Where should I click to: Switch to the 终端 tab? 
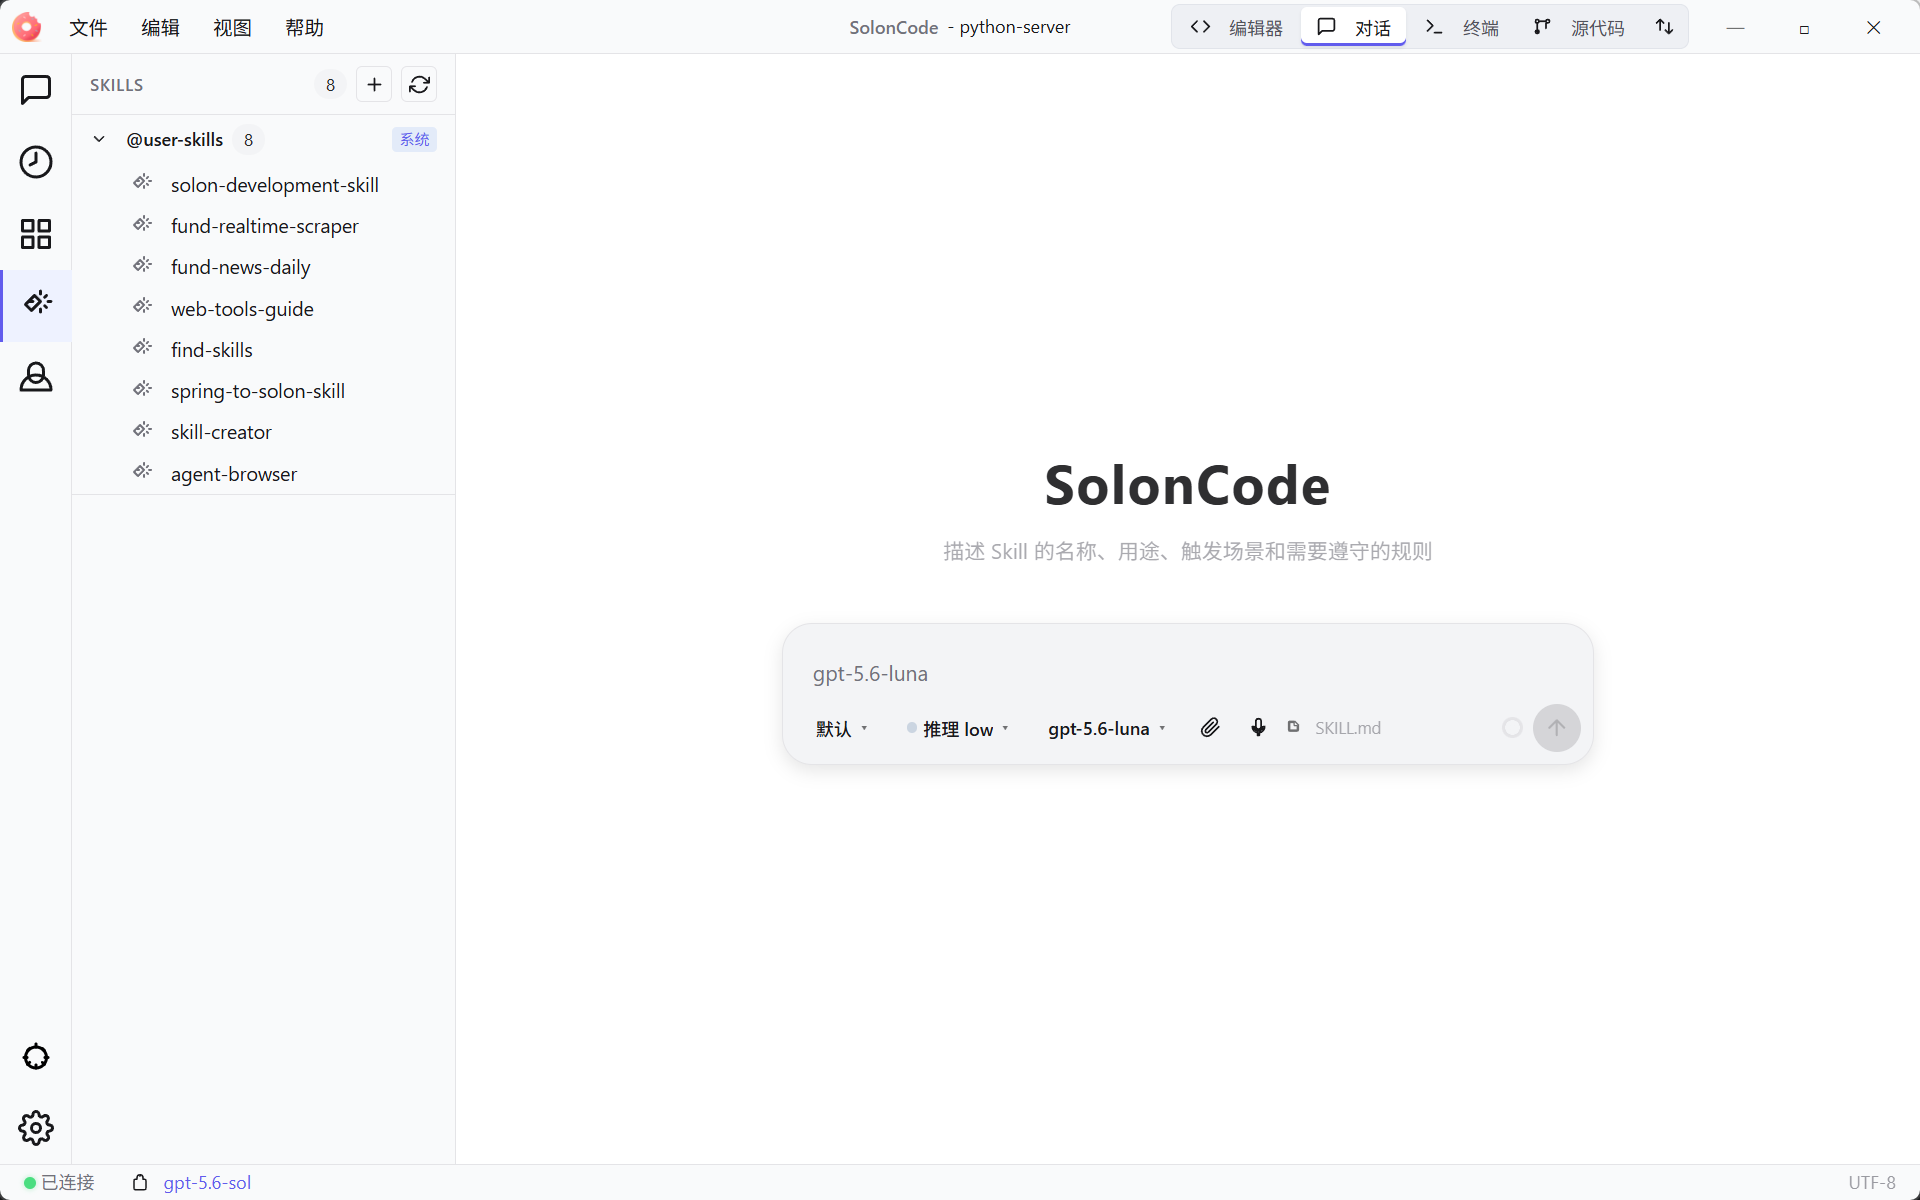click(1462, 27)
